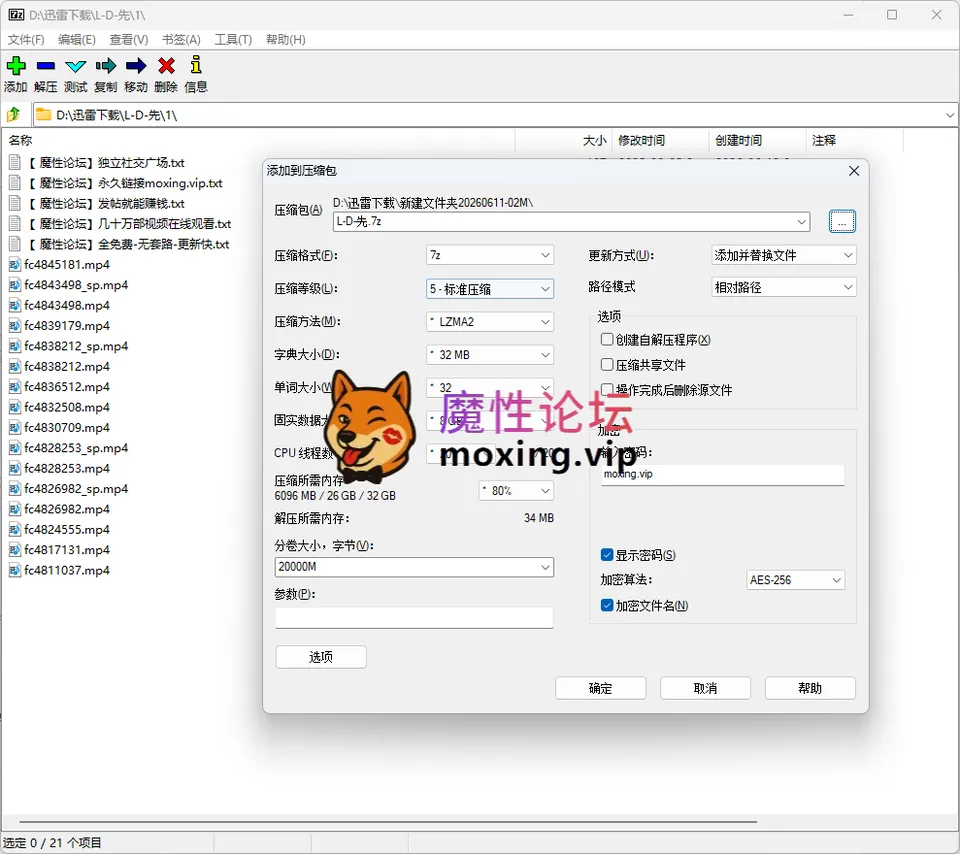Viewport: 960px width, 854px height.
Task: Click text file icon of 独立社交广场.txt
Action: (15, 163)
